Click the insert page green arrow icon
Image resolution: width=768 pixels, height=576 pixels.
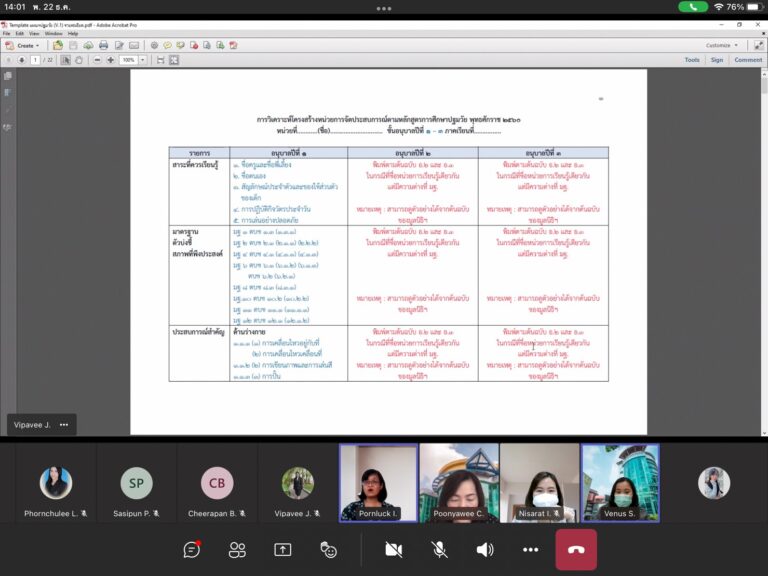(x=220, y=46)
